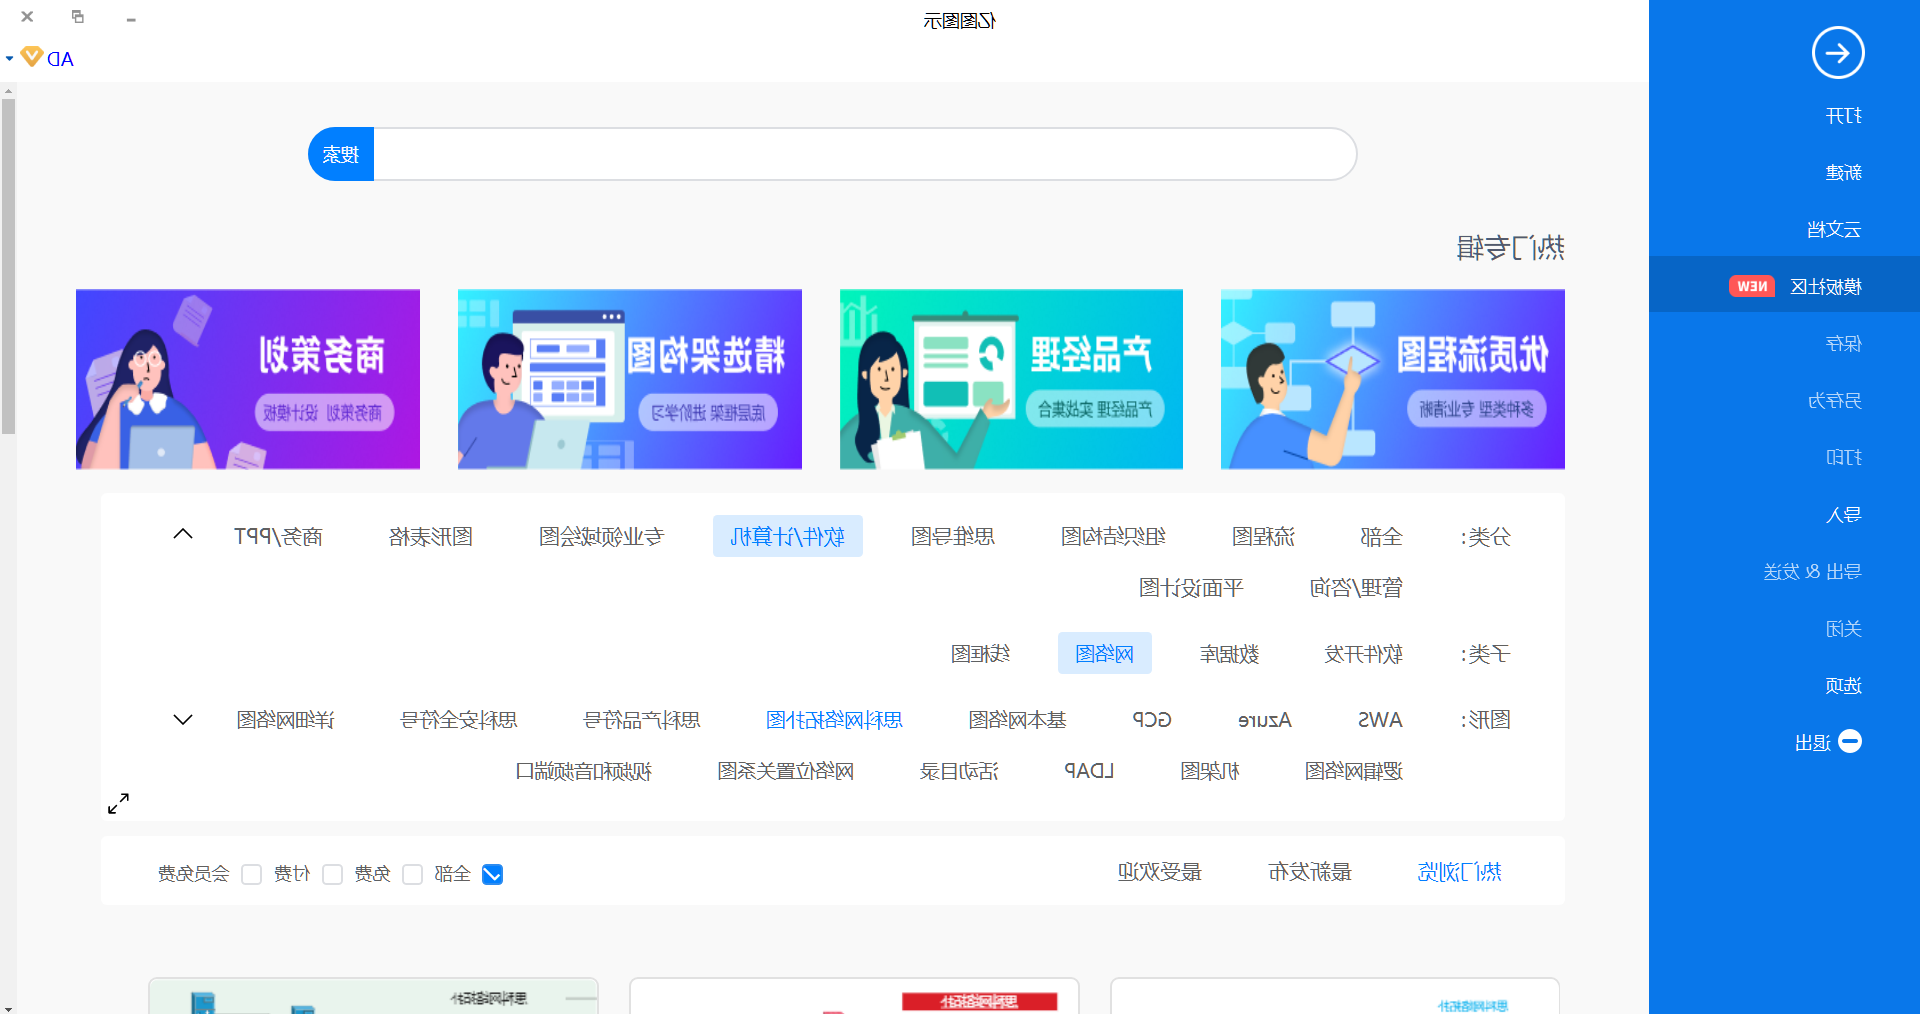Select the 管理/咨询 category
Screen dimensions: 1920x1014
[x=1356, y=588]
